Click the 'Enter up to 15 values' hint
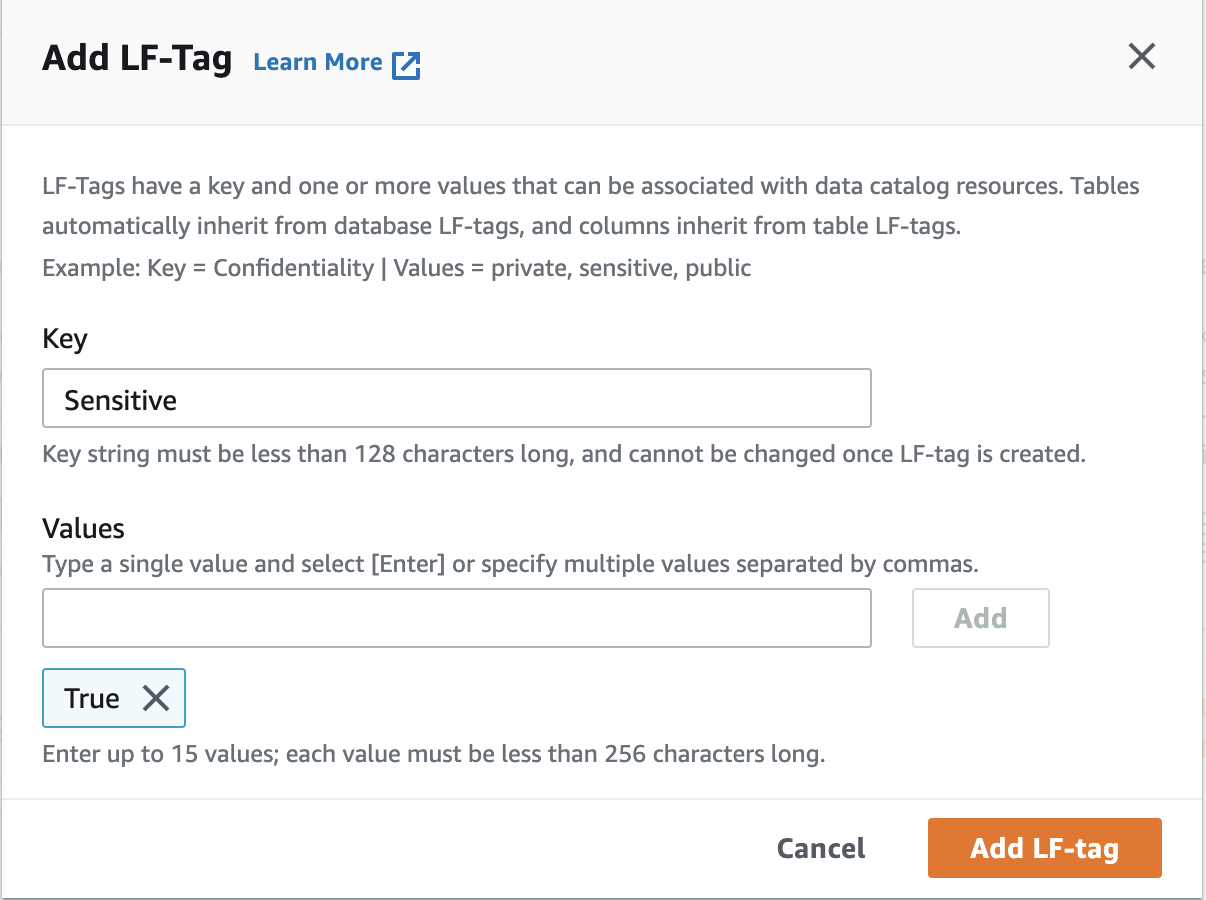The height and width of the screenshot is (900, 1206). [x=433, y=753]
